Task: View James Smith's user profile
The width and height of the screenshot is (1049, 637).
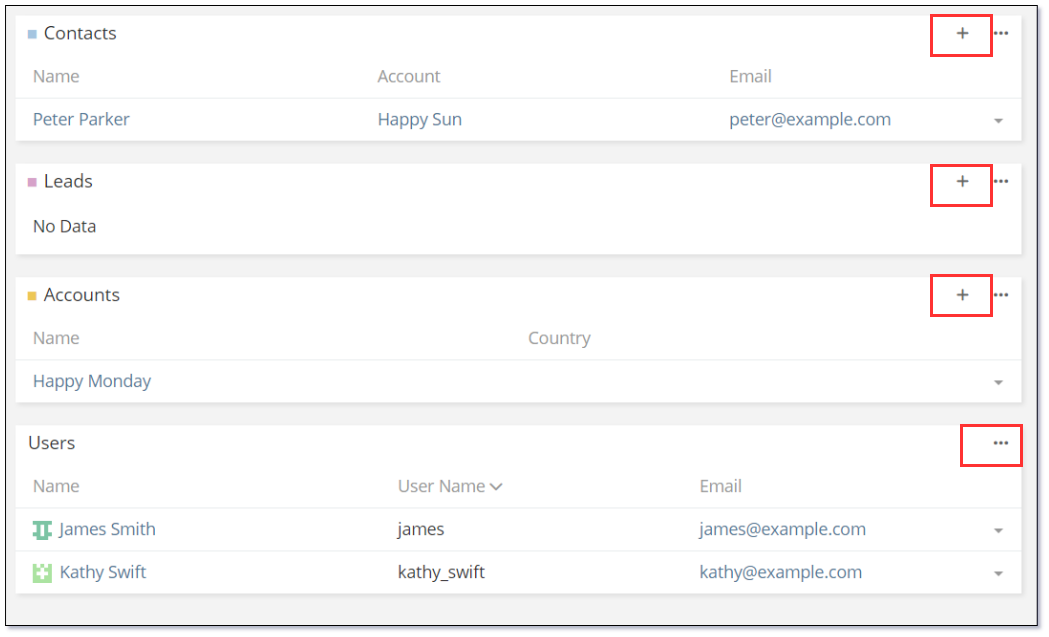Action: [107, 529]
